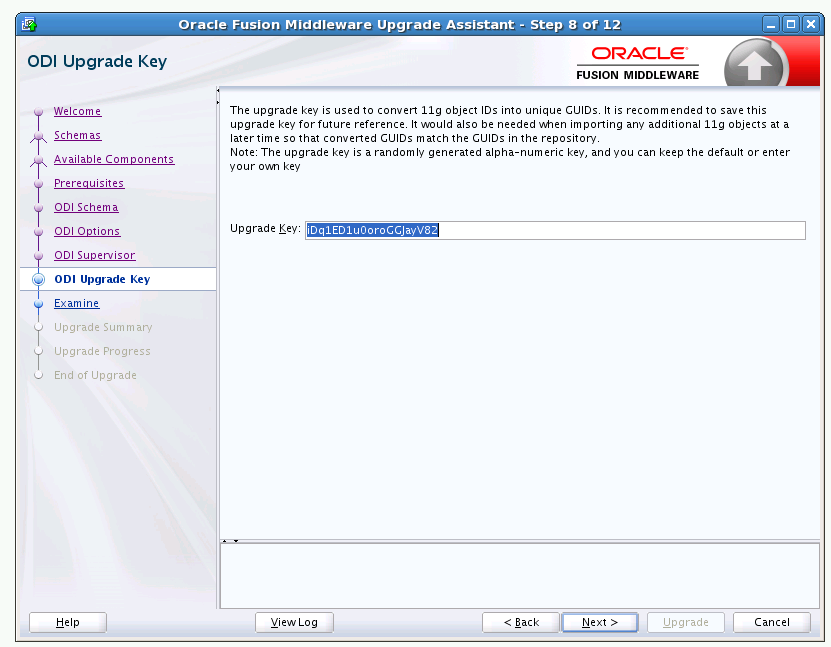Click the ODI Supervisor step bullet icon
This screenshot has height=647, width=831.
(x=38, y=256)
